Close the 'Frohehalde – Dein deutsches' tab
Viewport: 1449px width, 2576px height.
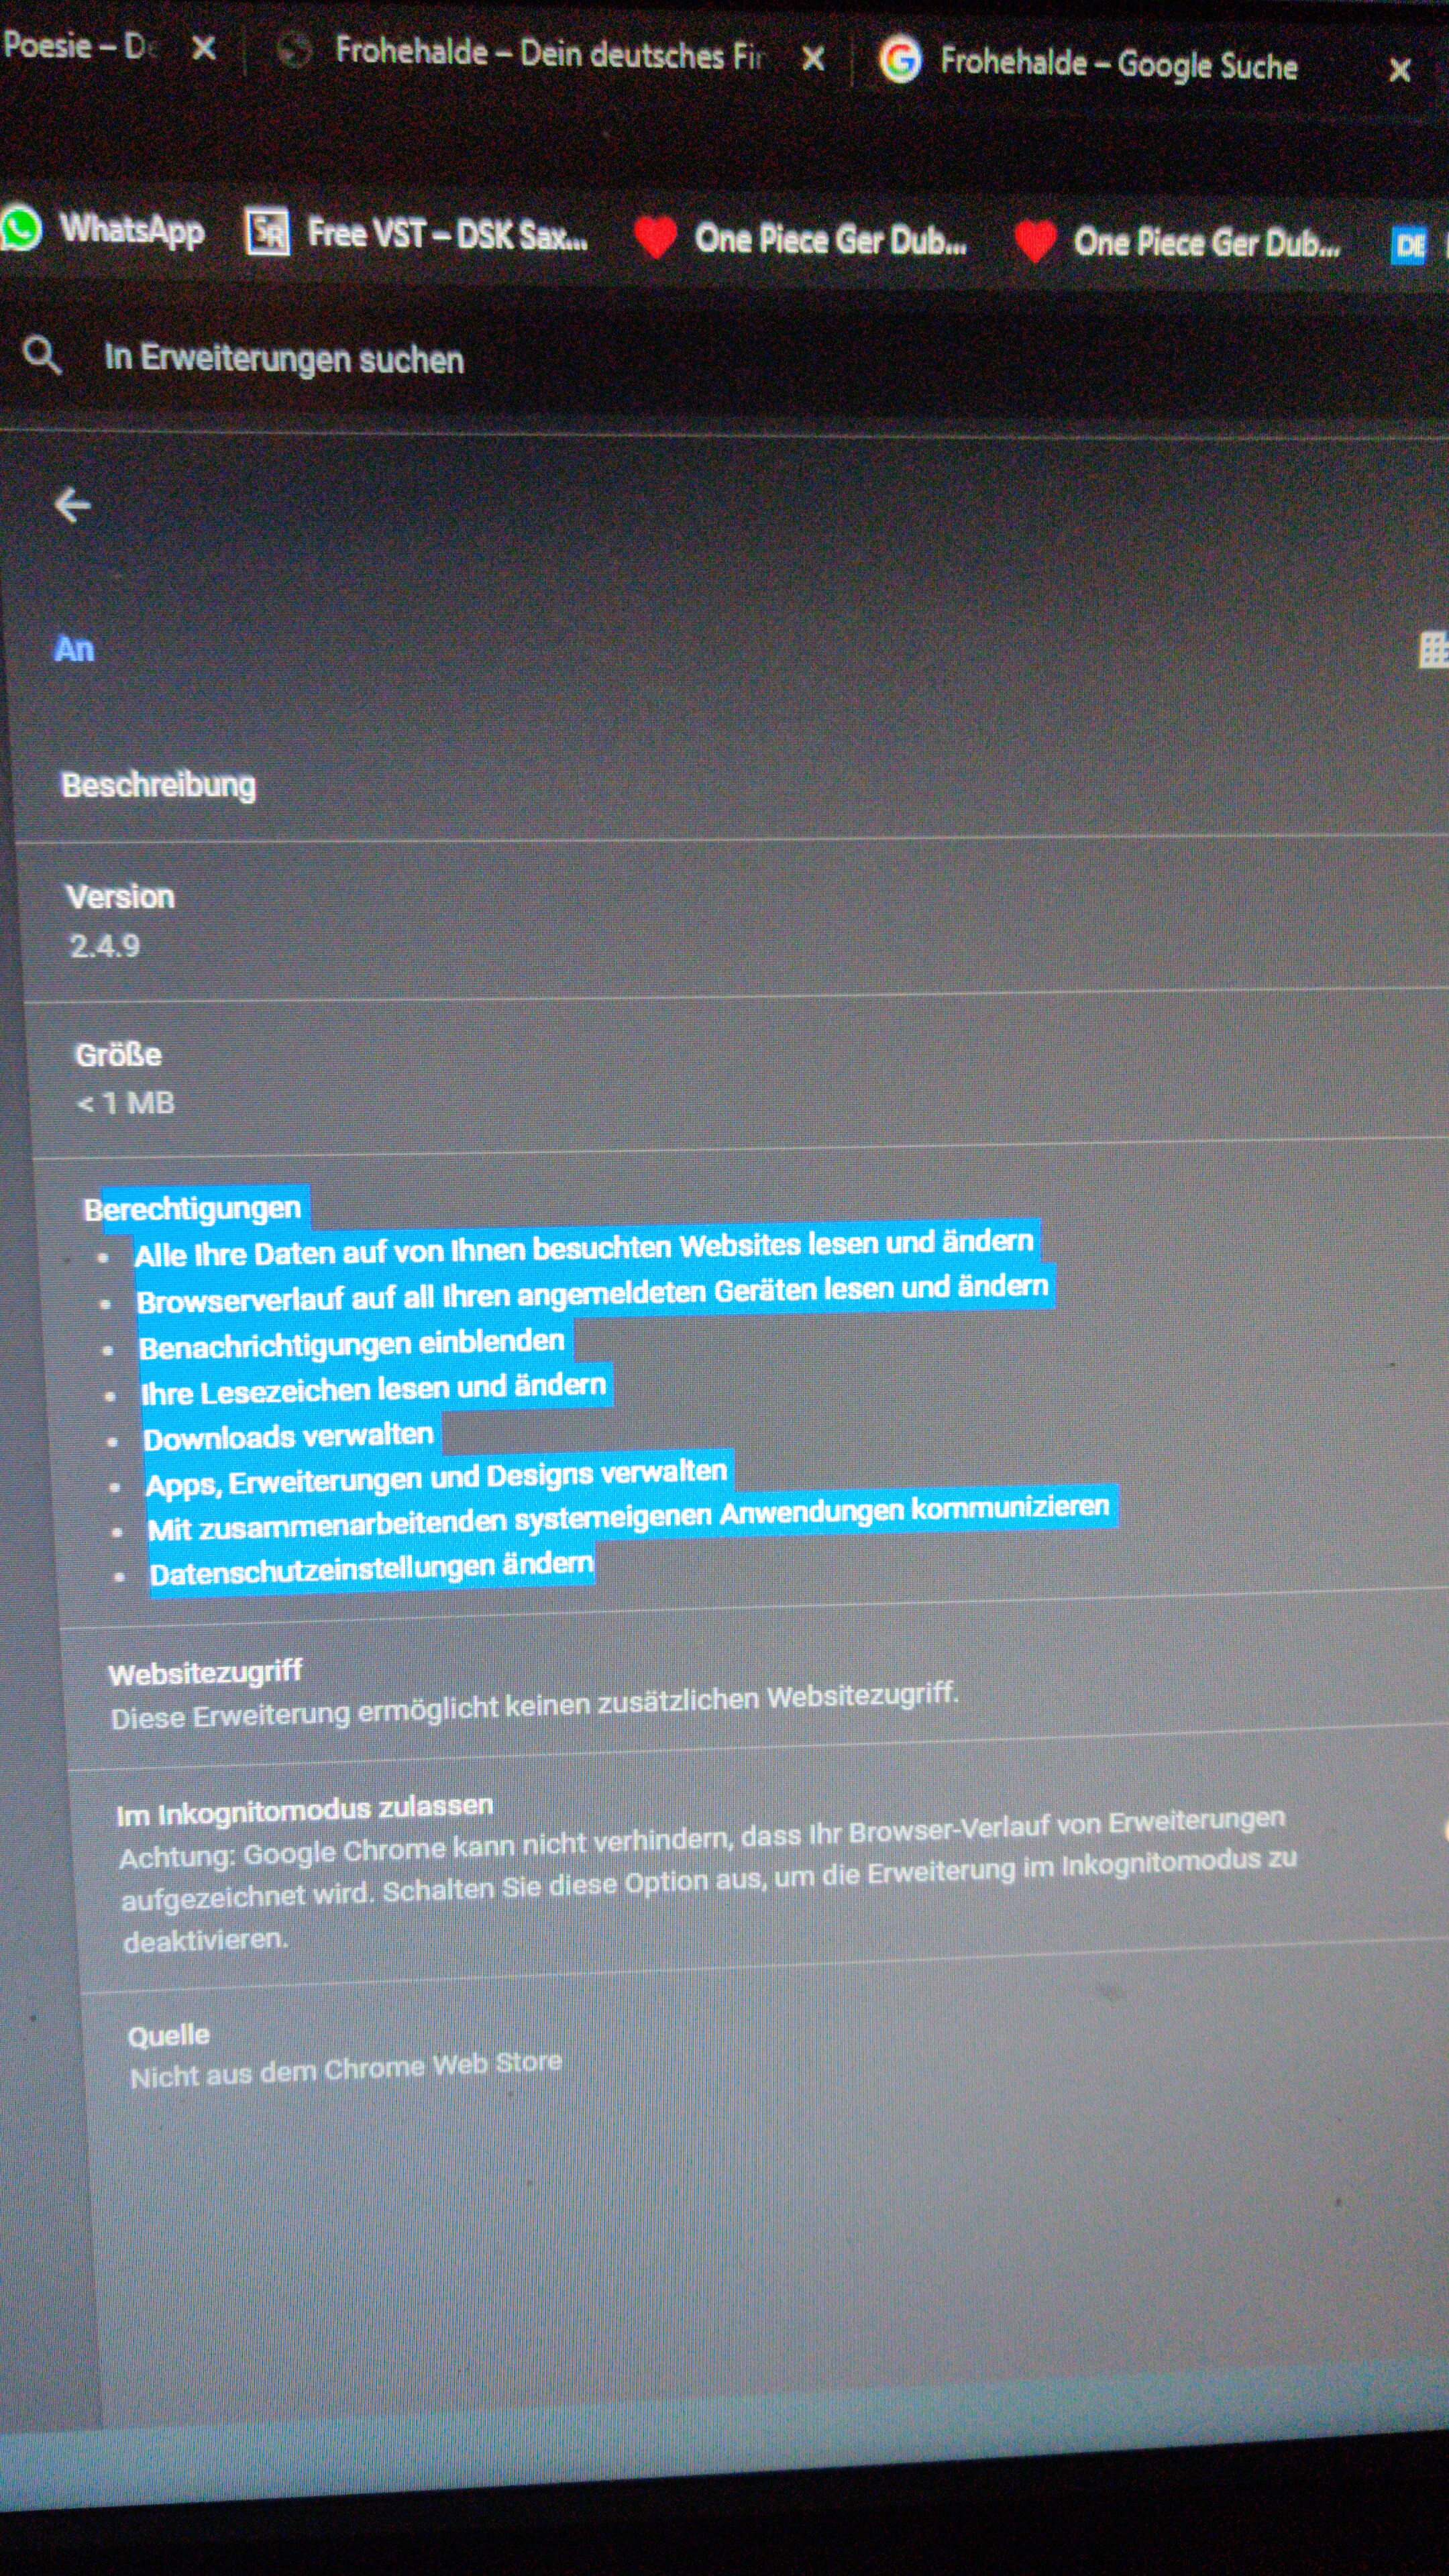[813, 59]
